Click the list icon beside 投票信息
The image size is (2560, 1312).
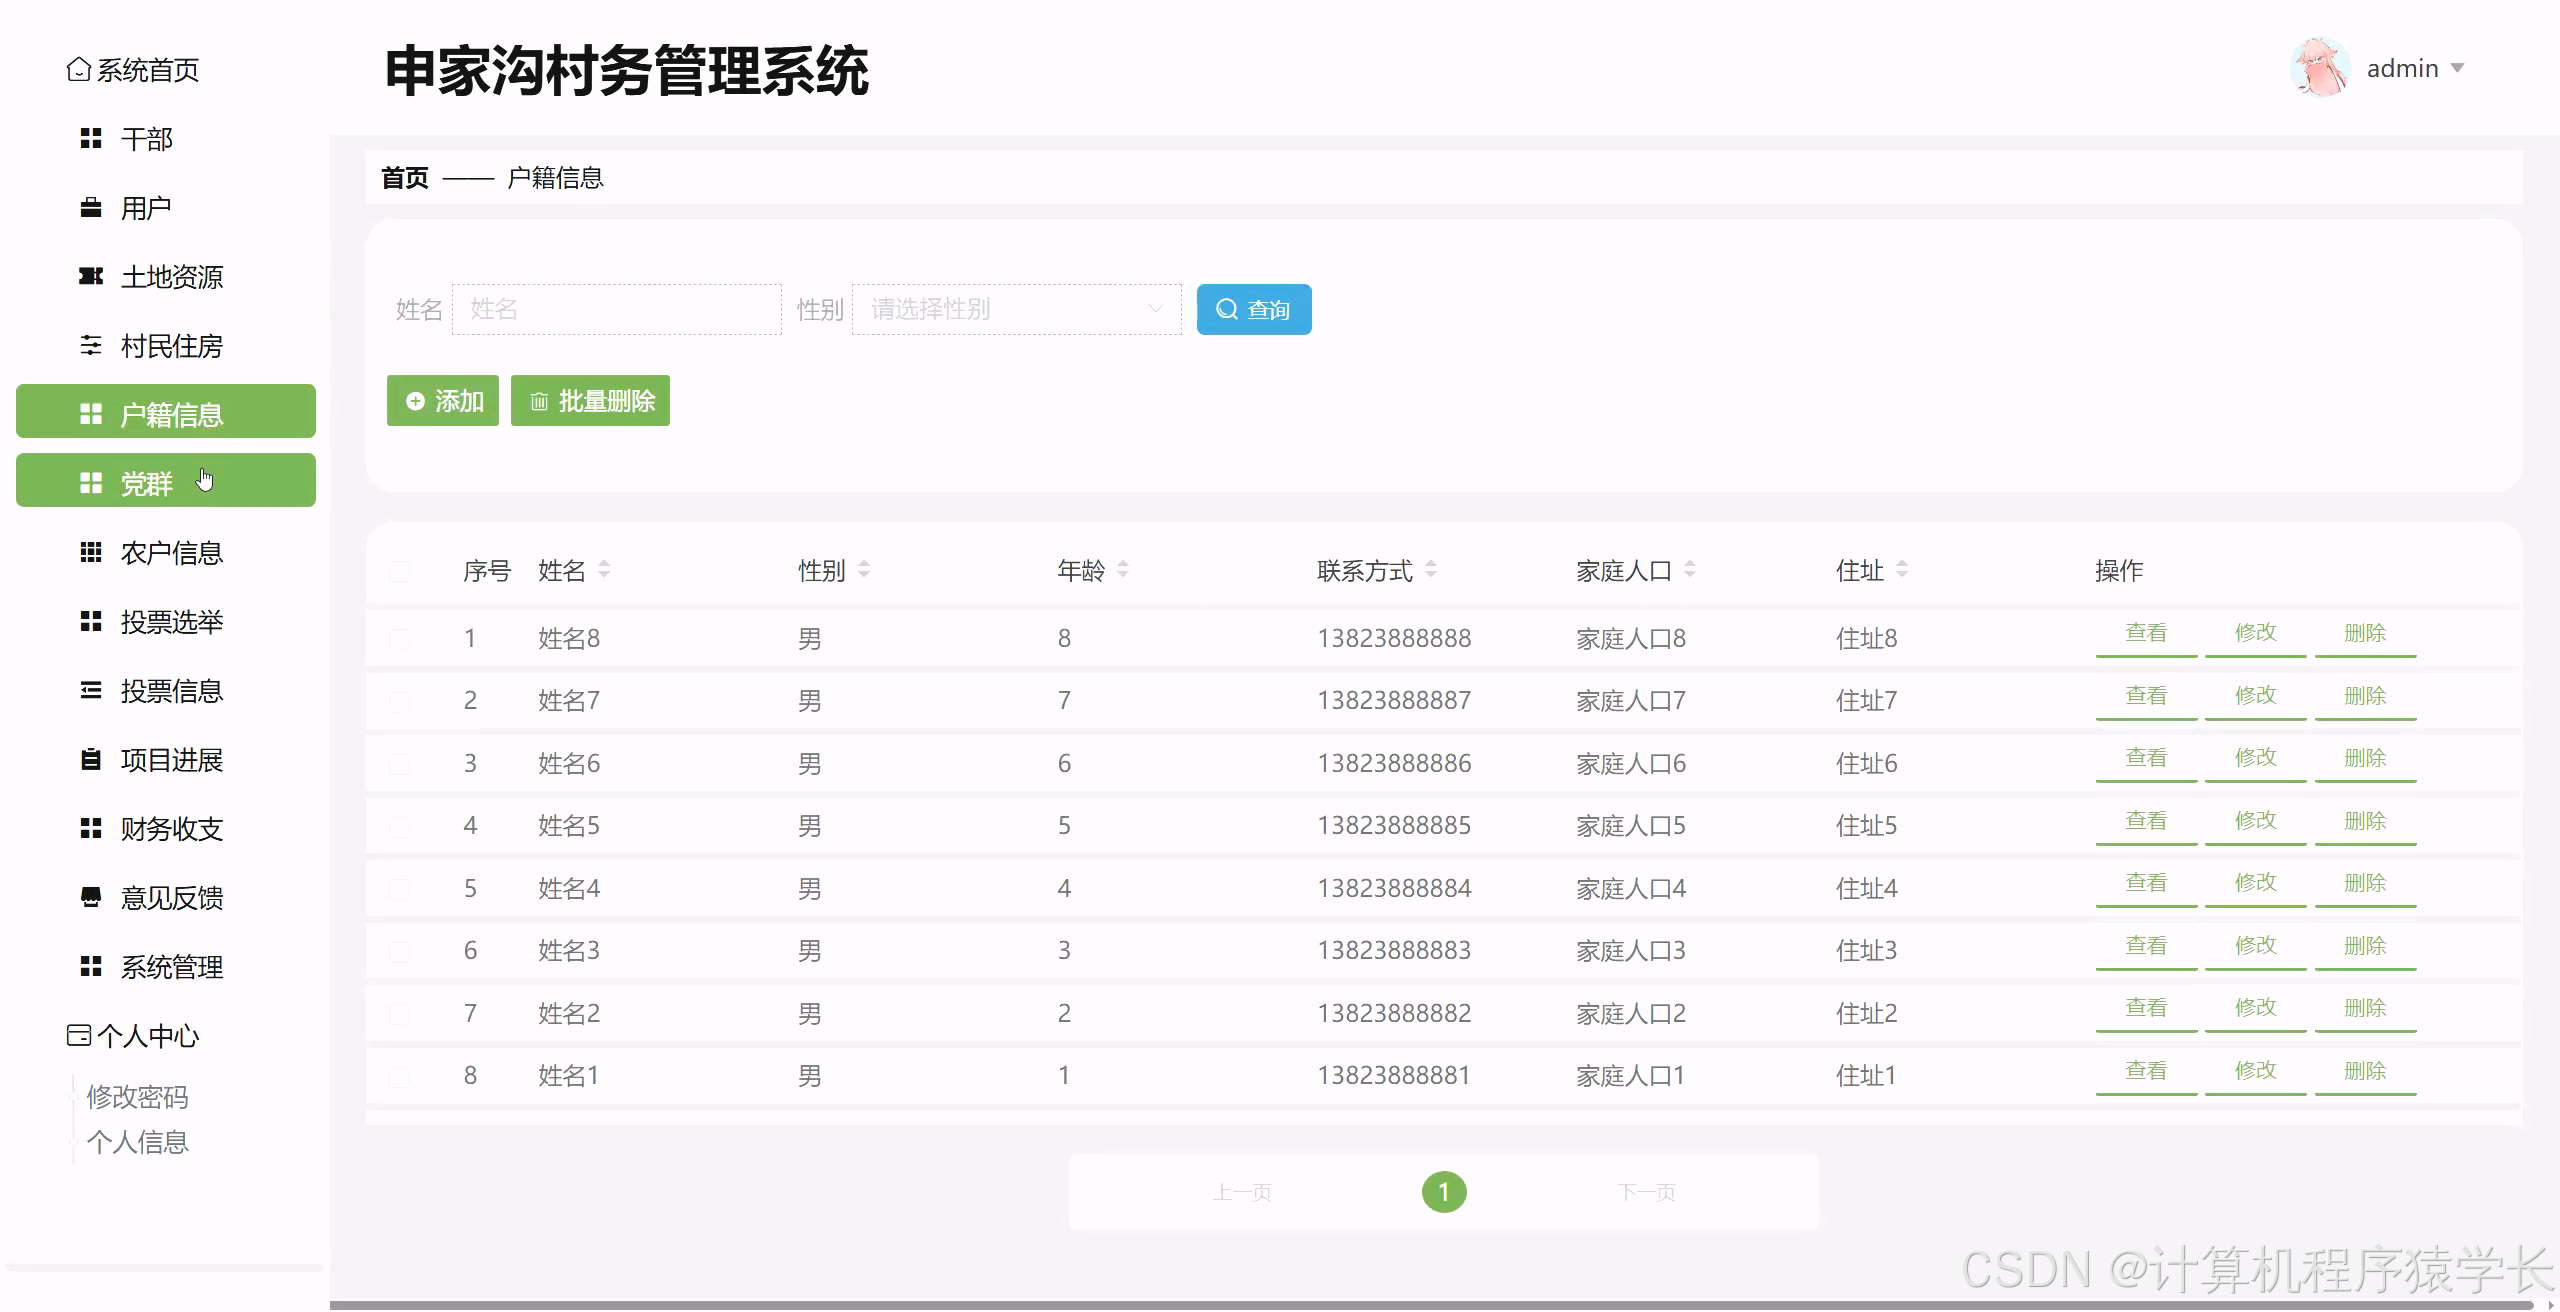[91, 691]
